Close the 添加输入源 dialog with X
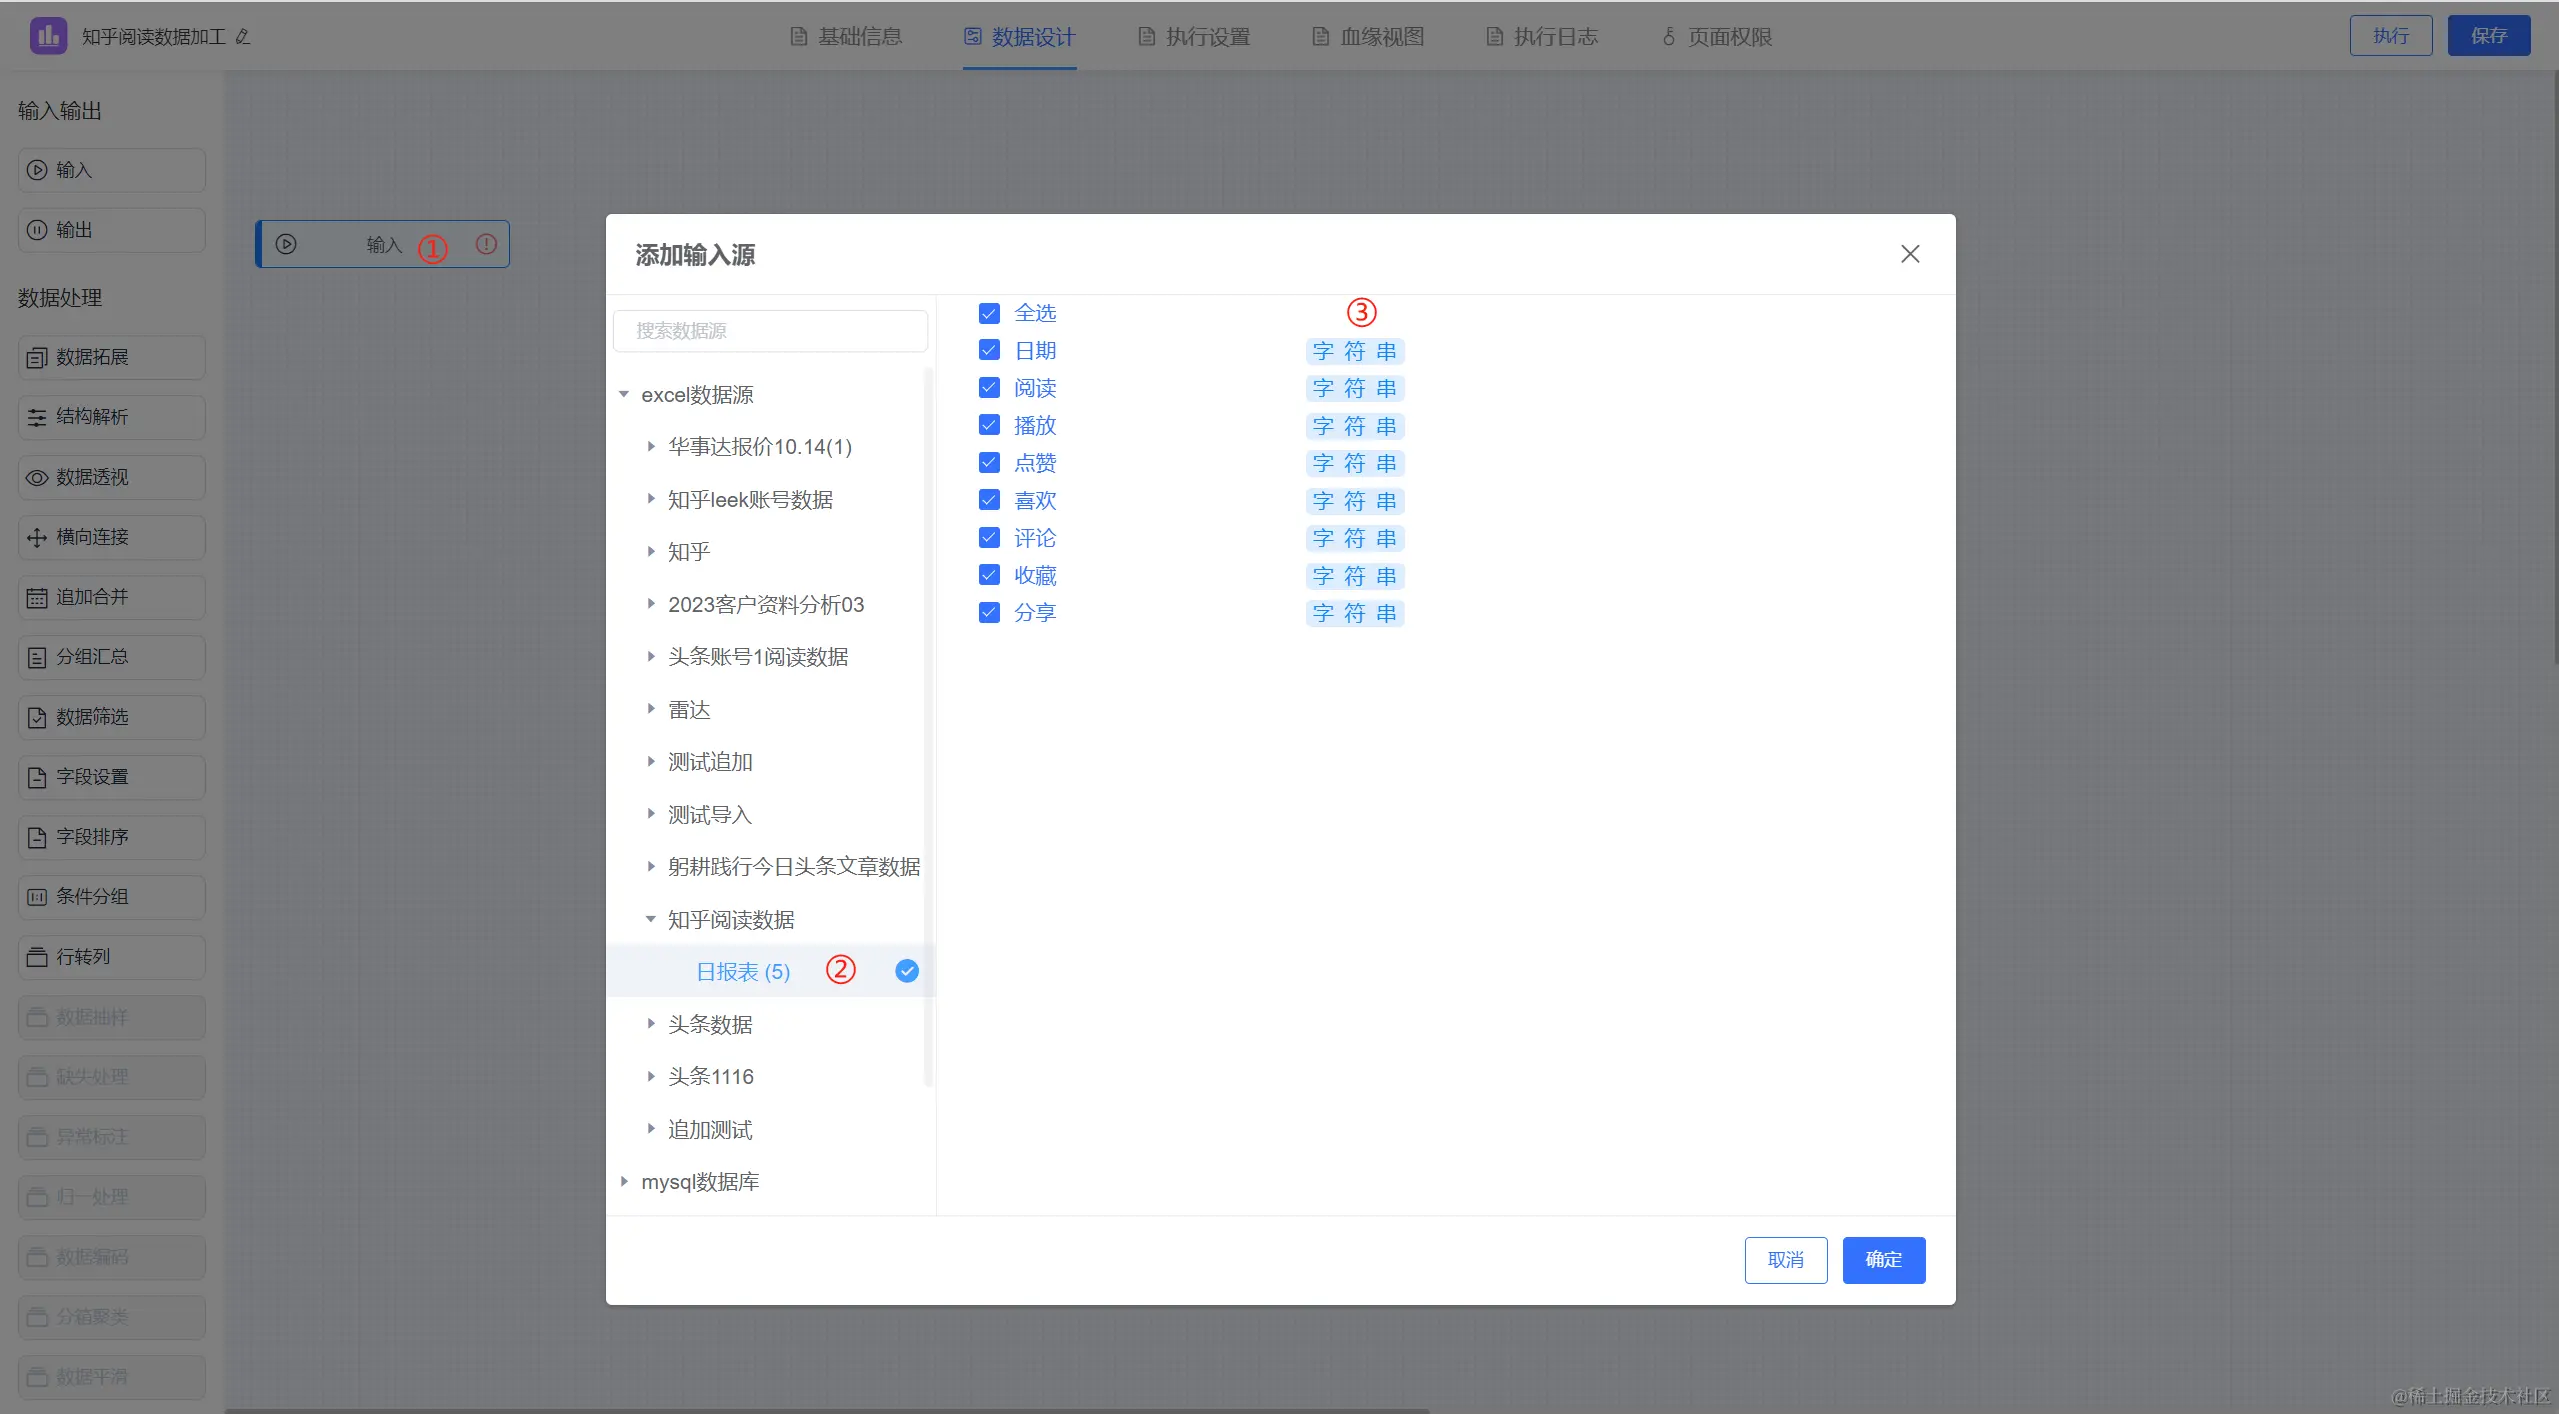This screenshot has width=2559, height=1414. [1909, 254]
